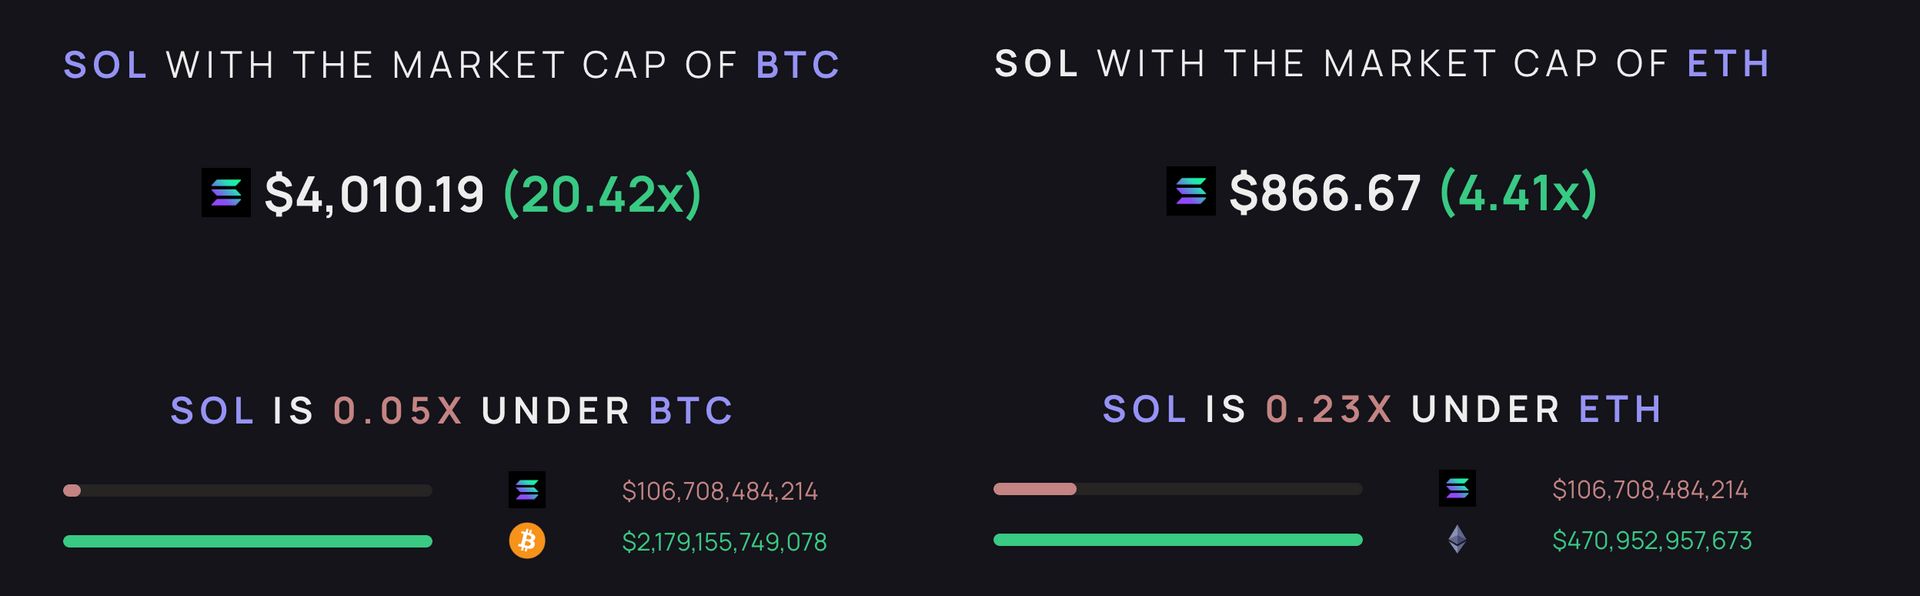Click the small Solana icon above Ethereum icon

pos(1457,488)
